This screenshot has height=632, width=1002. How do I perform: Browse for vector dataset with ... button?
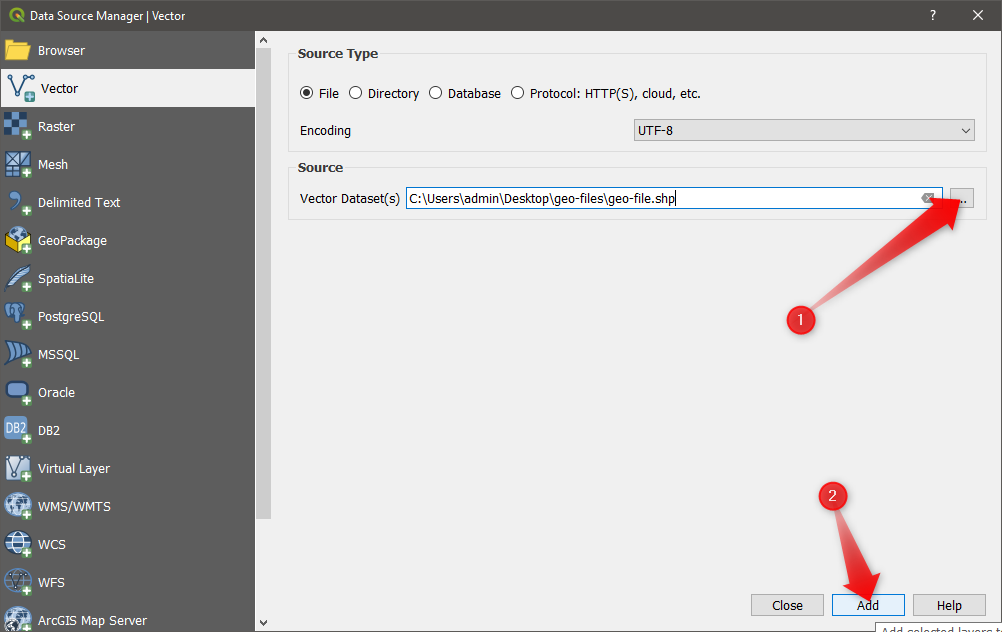(x=961, y=198)
